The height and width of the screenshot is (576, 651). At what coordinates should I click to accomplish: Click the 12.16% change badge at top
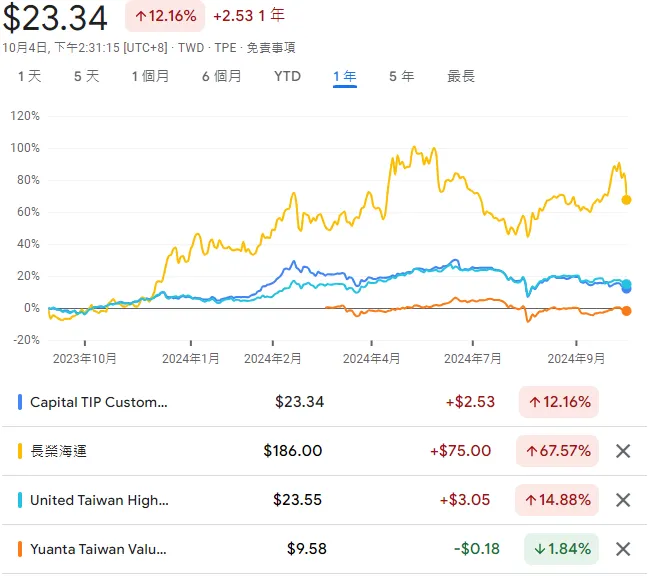[x=165, y=16]
